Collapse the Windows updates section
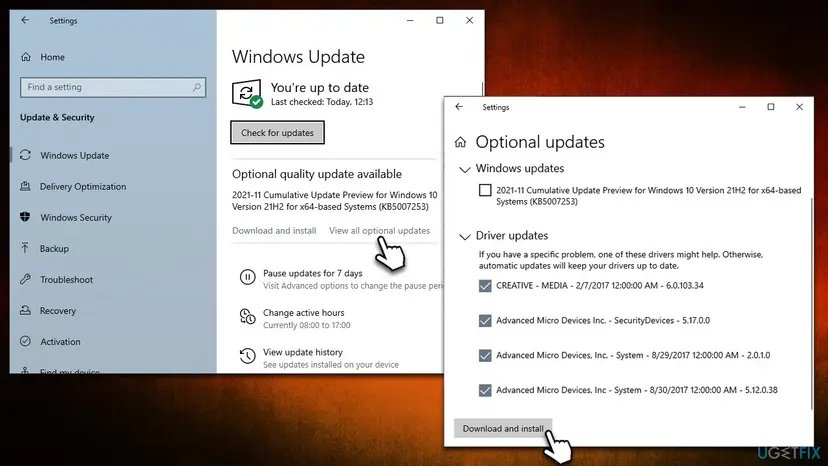 click(464, 169)
